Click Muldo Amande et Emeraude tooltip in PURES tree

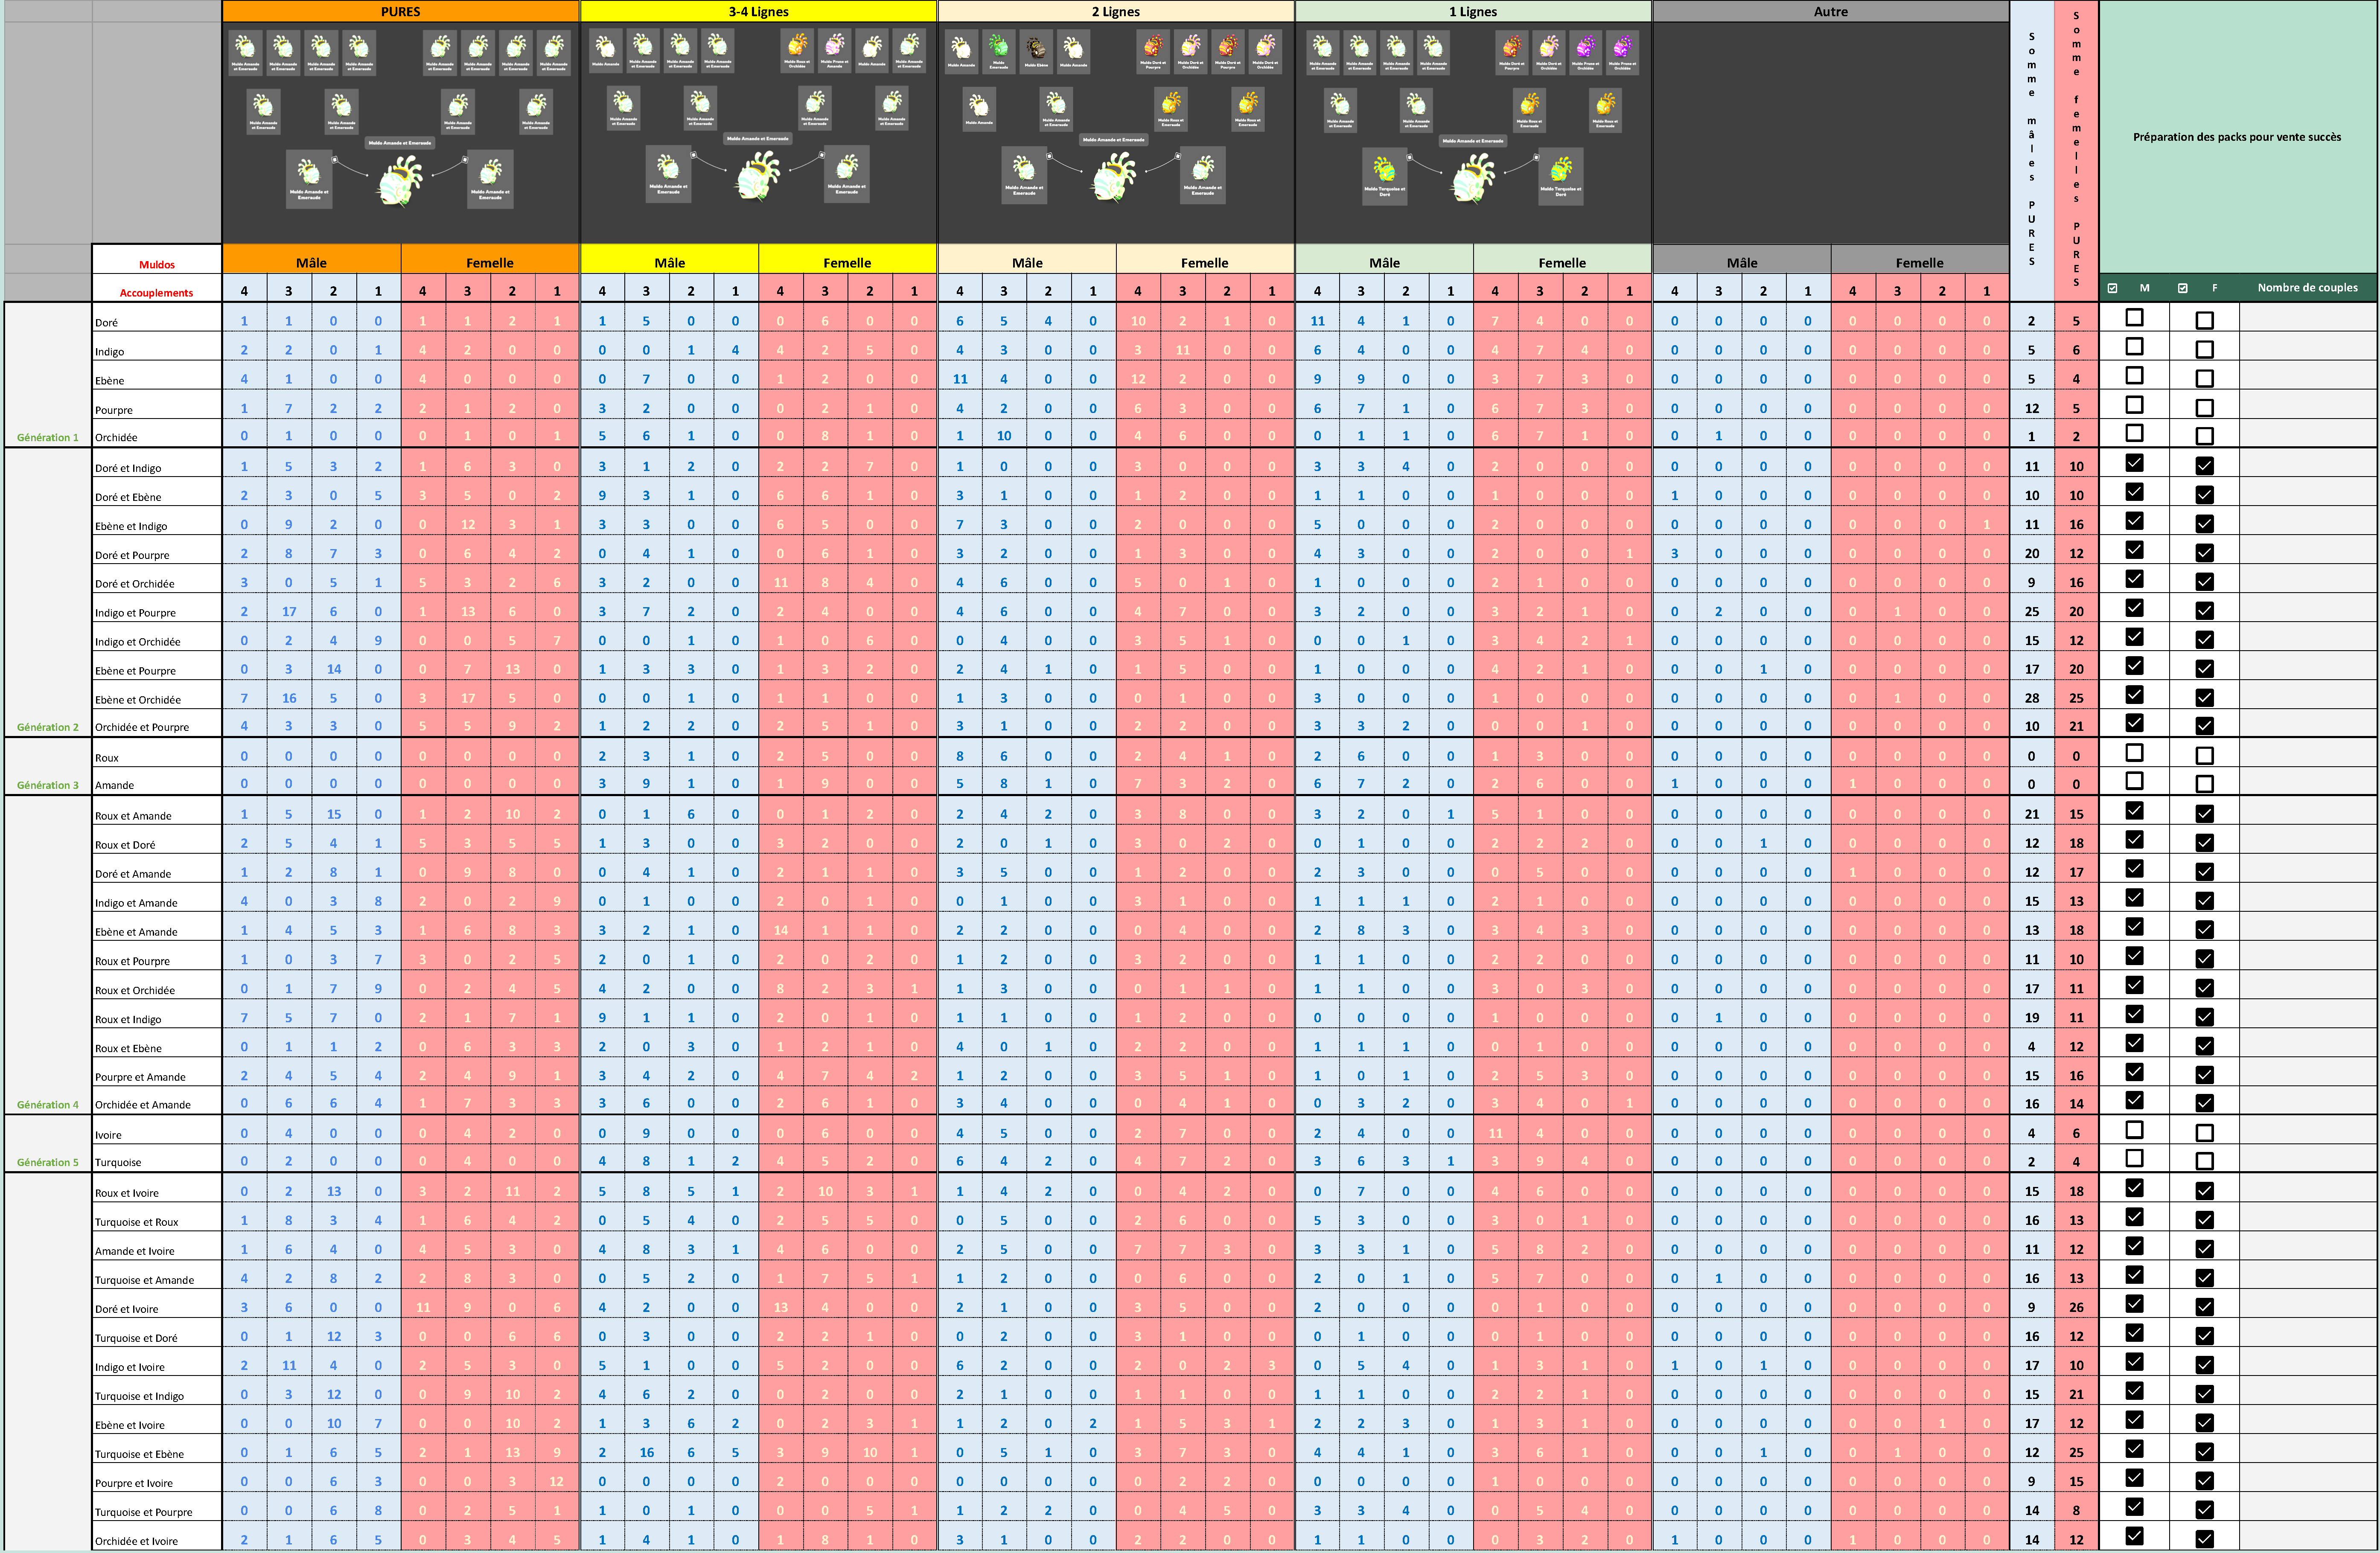pyautogui.click(x=399, y=143)
